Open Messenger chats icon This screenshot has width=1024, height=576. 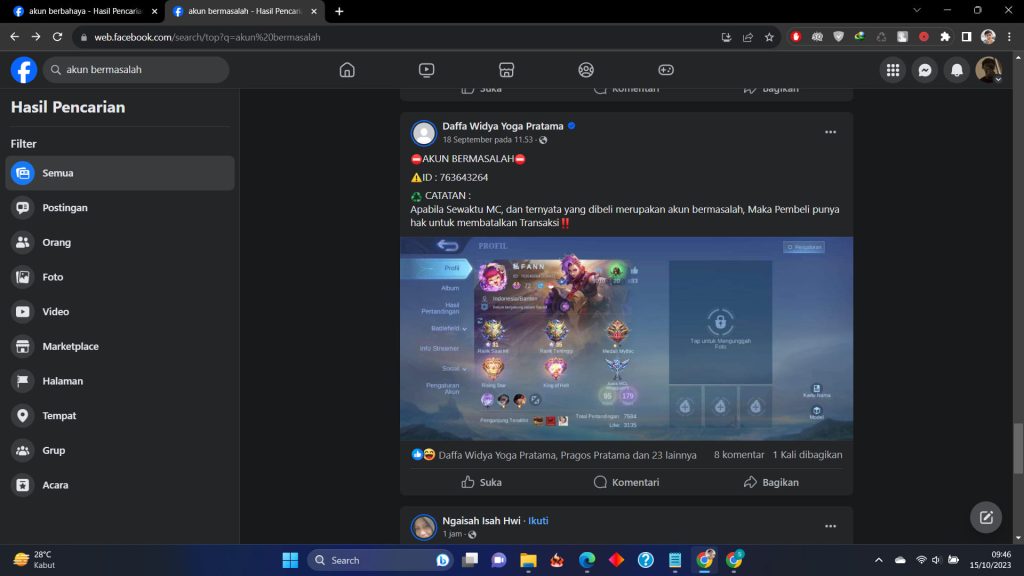(x=925, y=69)
